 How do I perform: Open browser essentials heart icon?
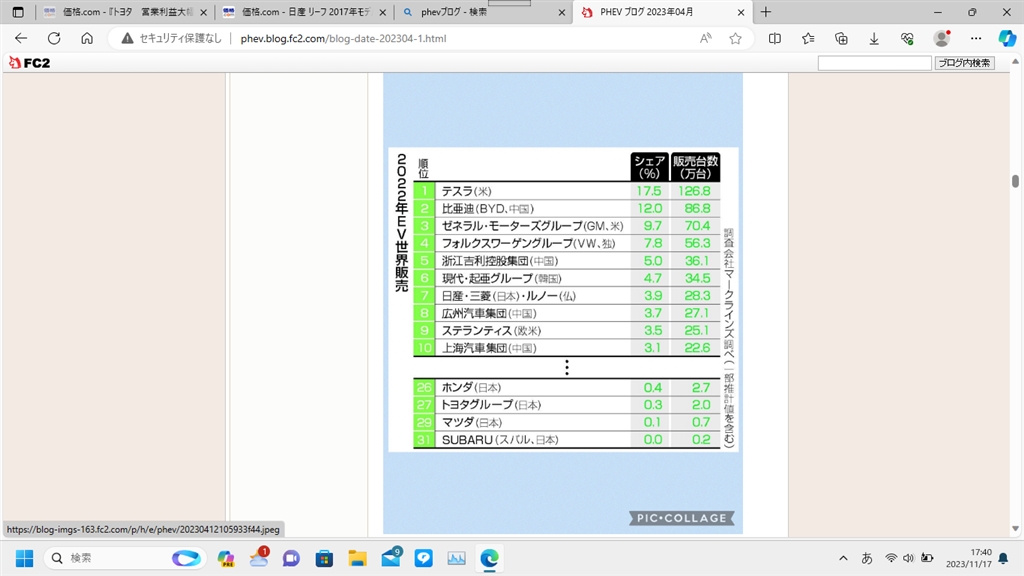907,39
